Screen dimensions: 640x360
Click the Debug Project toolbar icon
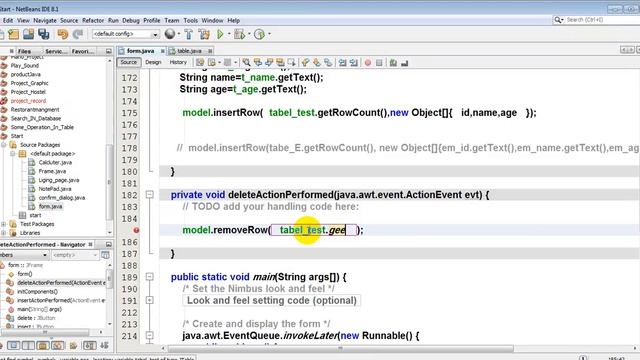(x=239, y=34)
